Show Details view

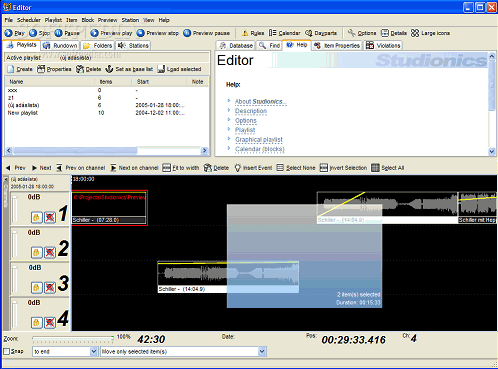pos(394,33)
